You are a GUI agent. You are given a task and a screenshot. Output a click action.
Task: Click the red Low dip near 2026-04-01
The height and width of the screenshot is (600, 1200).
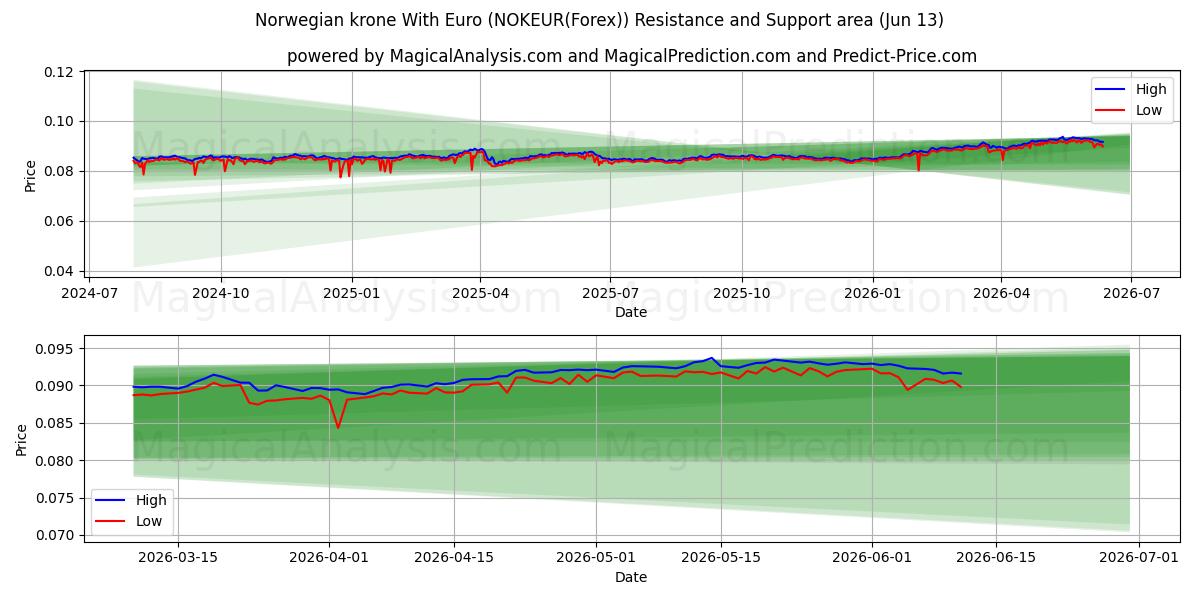(x=338, y=428)
